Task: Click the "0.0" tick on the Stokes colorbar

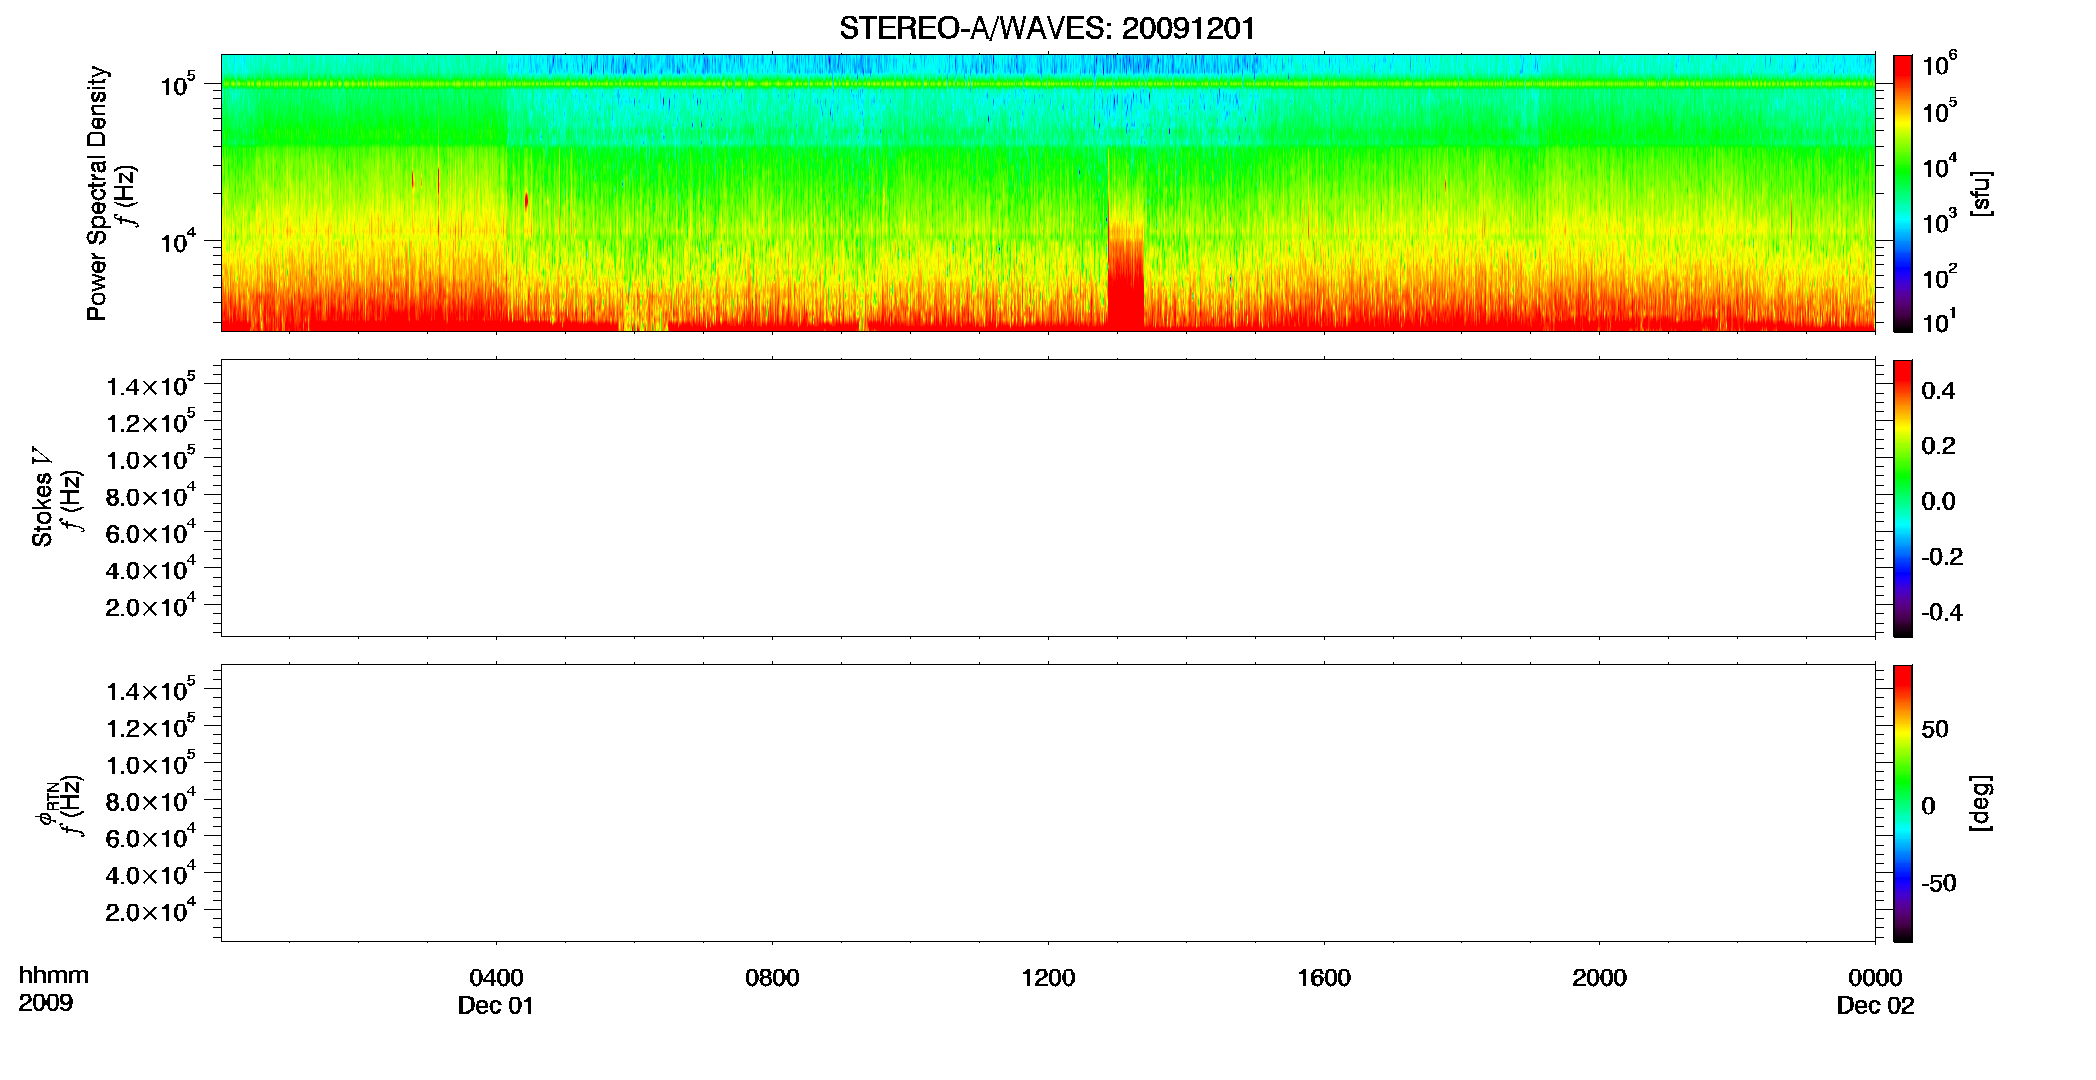Action: (x=1938, y=502)
